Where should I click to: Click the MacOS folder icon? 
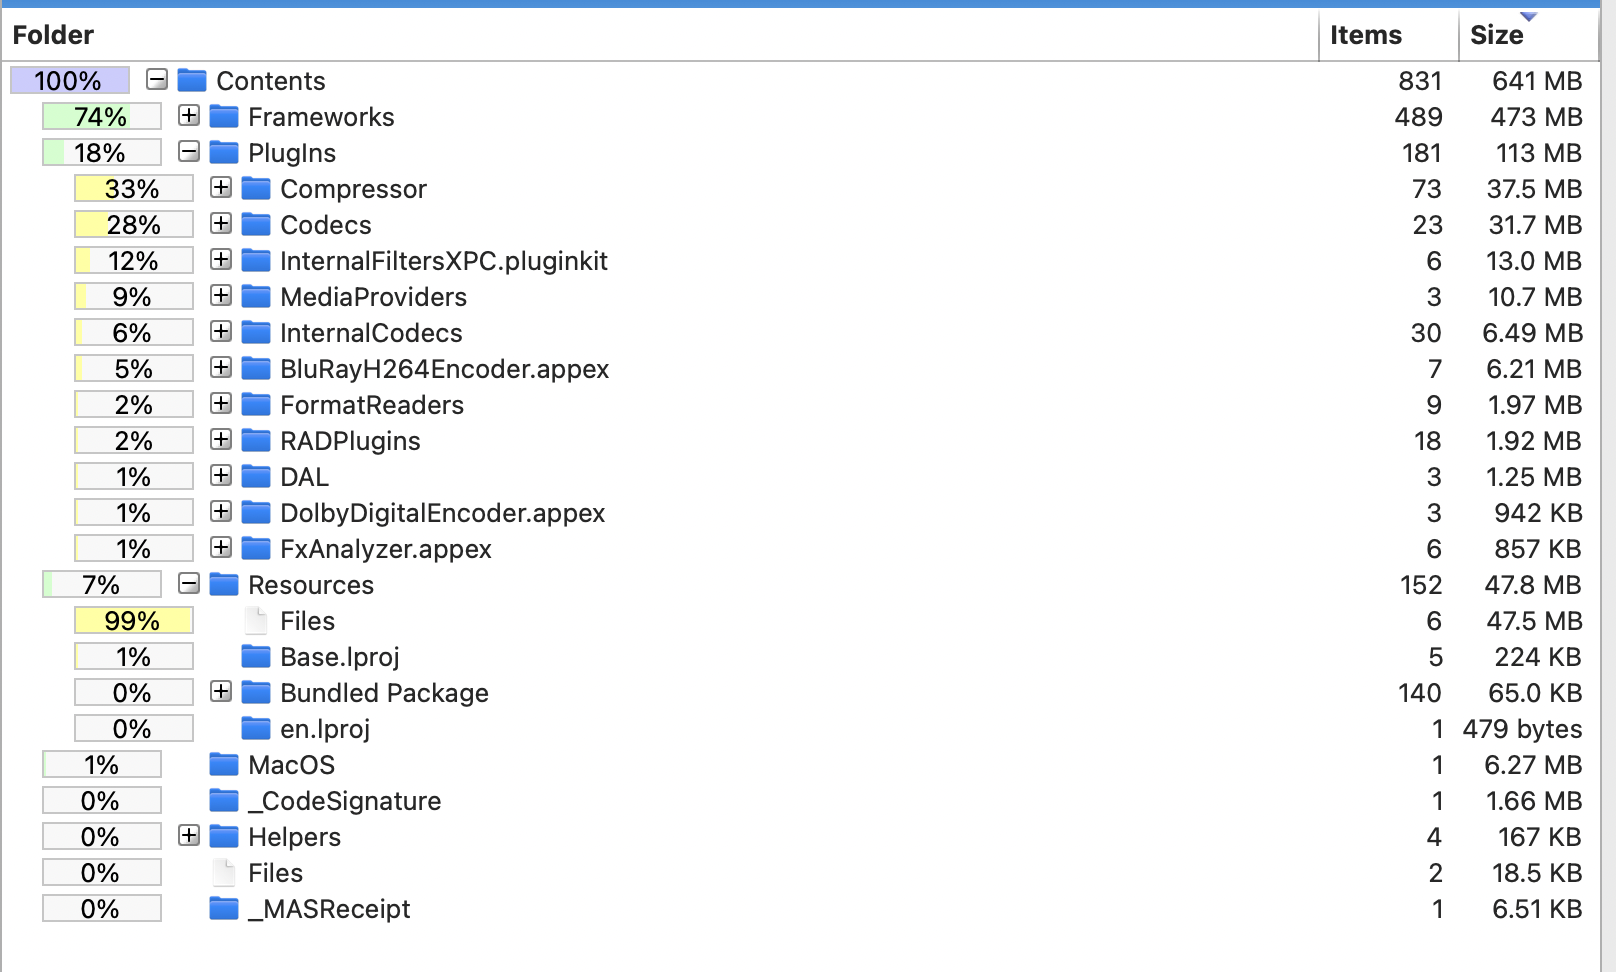pyautogui.click(x=224, y=765)
